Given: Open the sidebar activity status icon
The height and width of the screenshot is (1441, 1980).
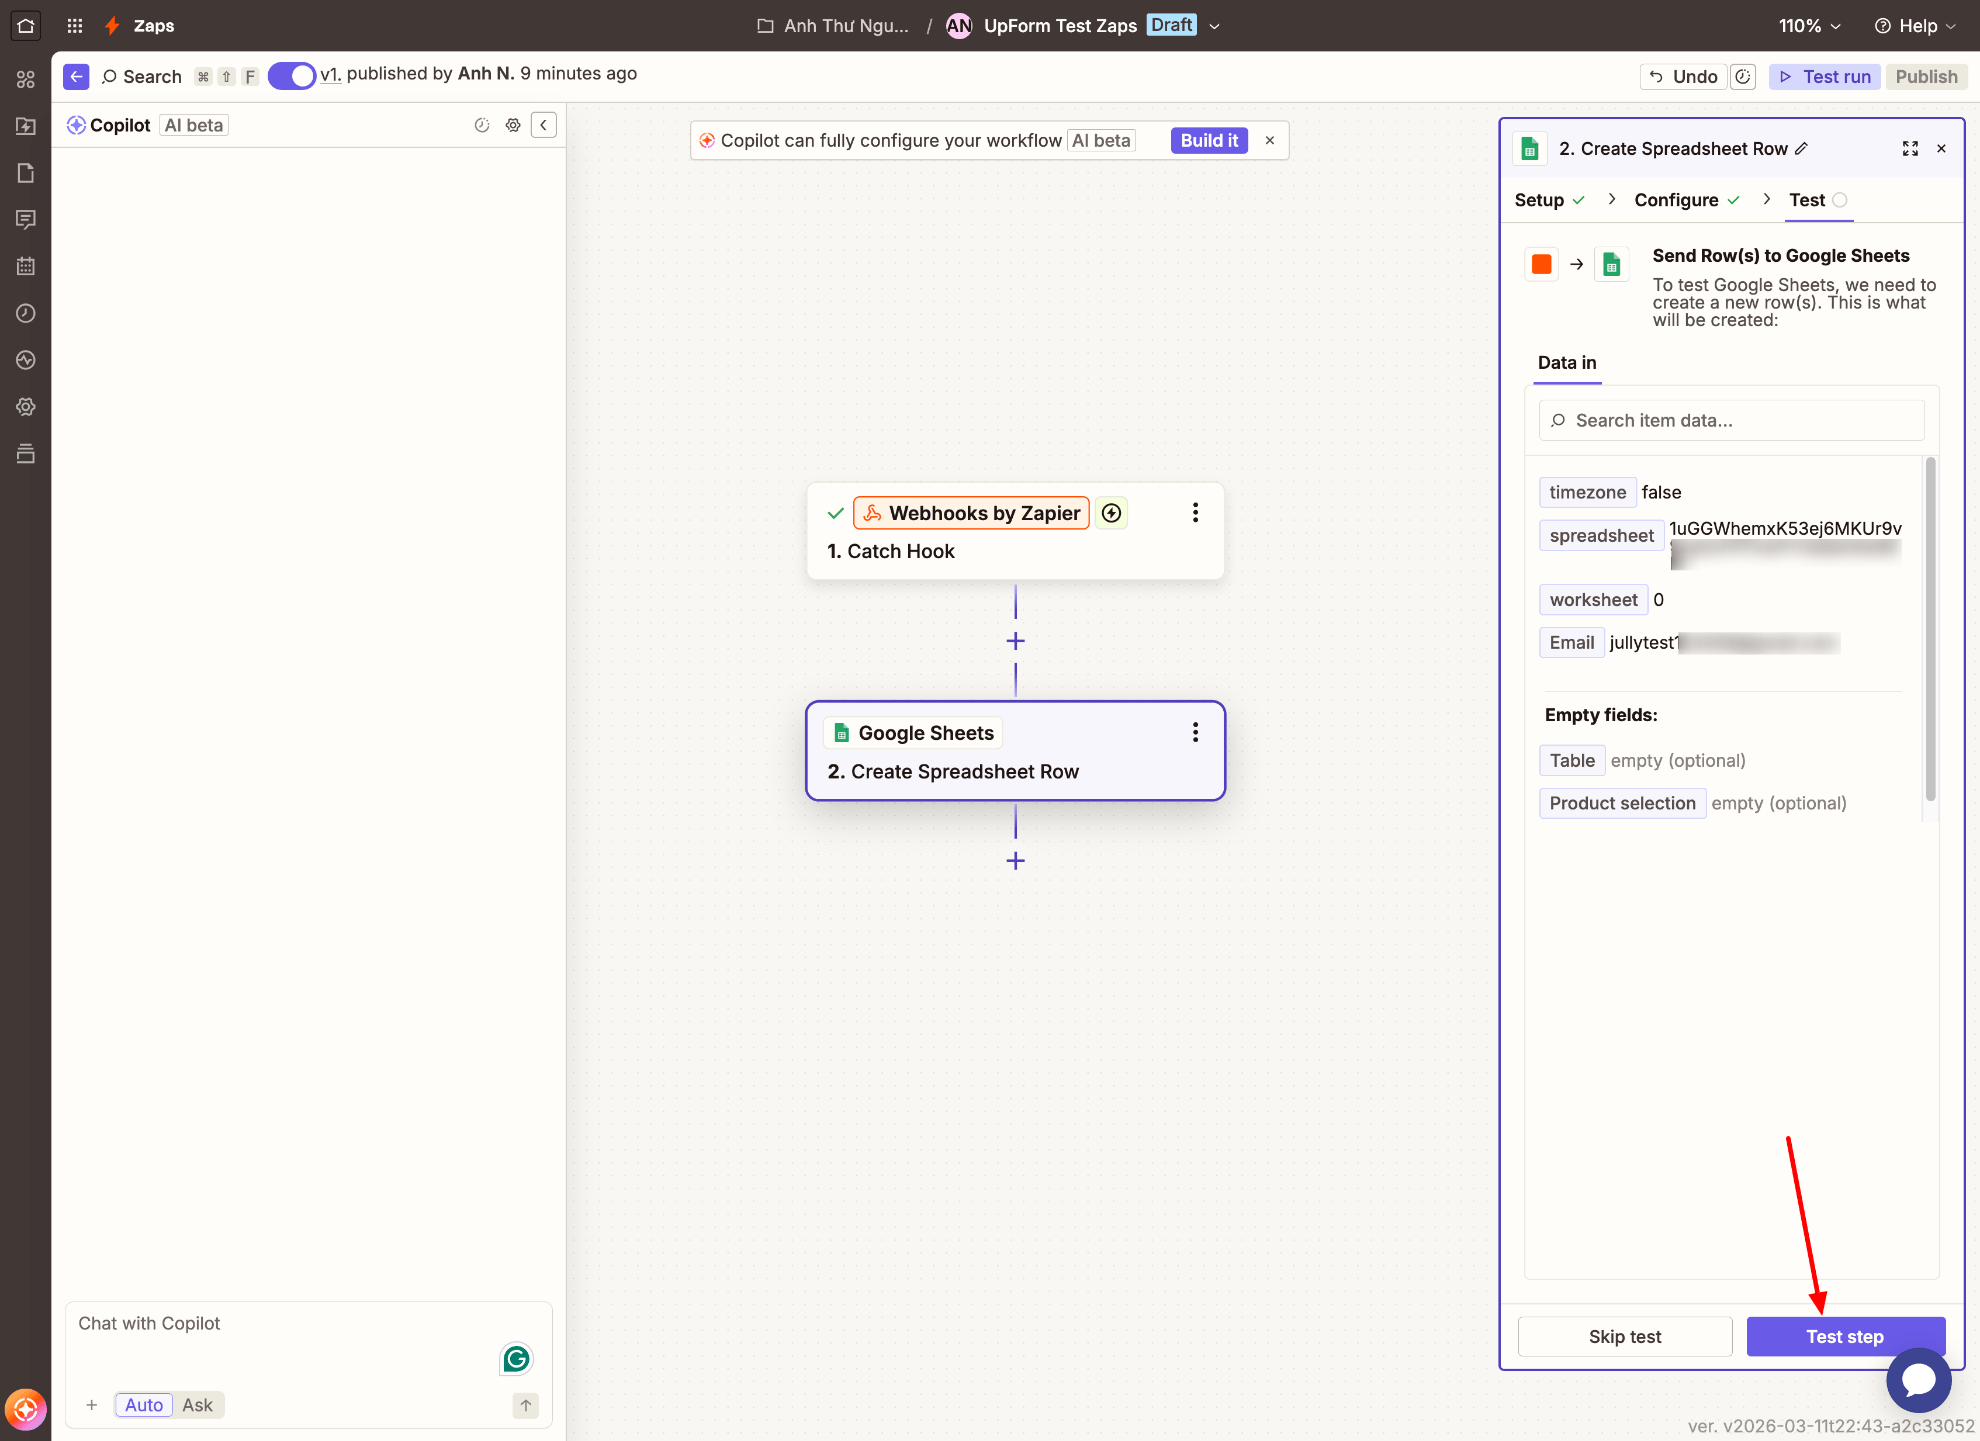Looking at the screenshot, I should pos(26,360).
